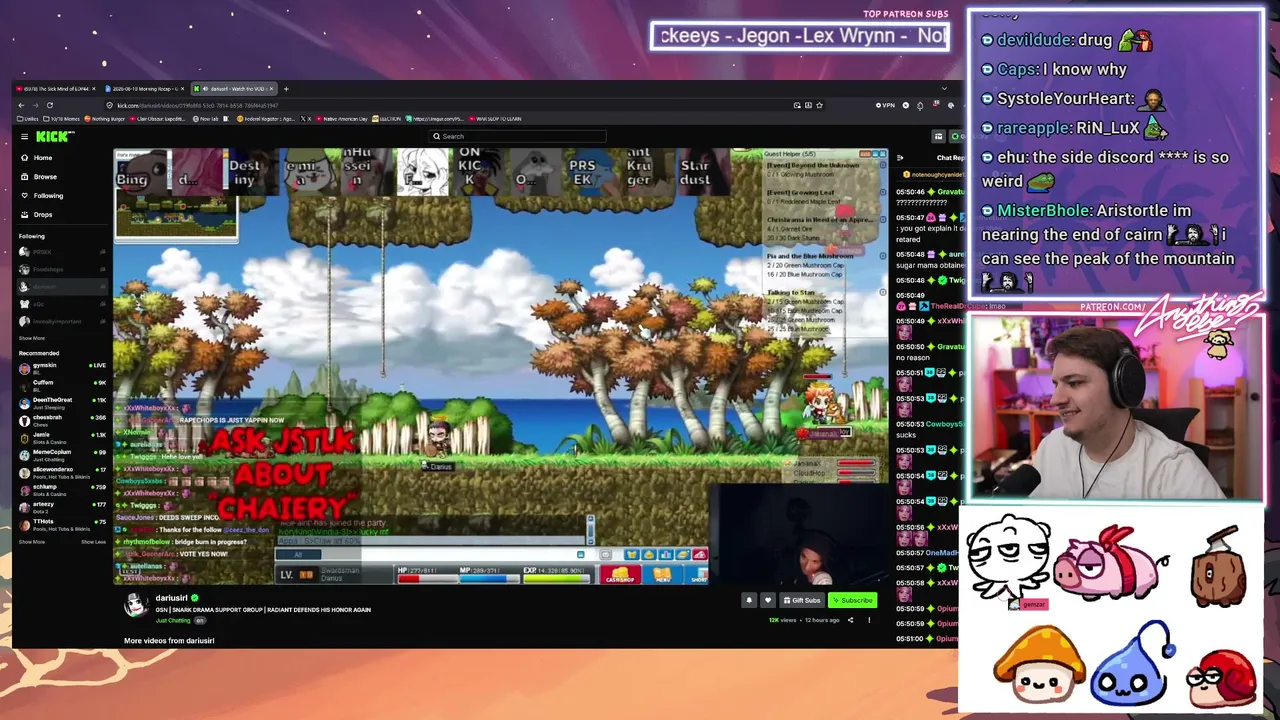Open alicewonderxo recommended channel
This screenshot has width=1280, height=720.
click(62, 472)
